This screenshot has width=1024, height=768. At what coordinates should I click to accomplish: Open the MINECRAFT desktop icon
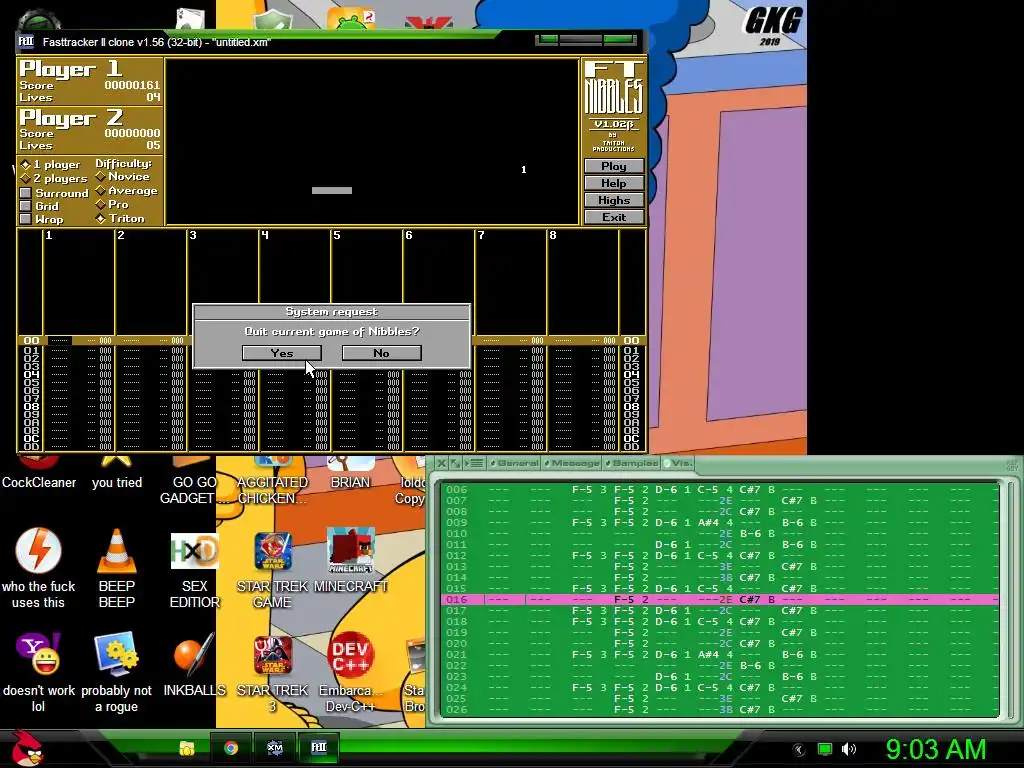pos(351,551)
